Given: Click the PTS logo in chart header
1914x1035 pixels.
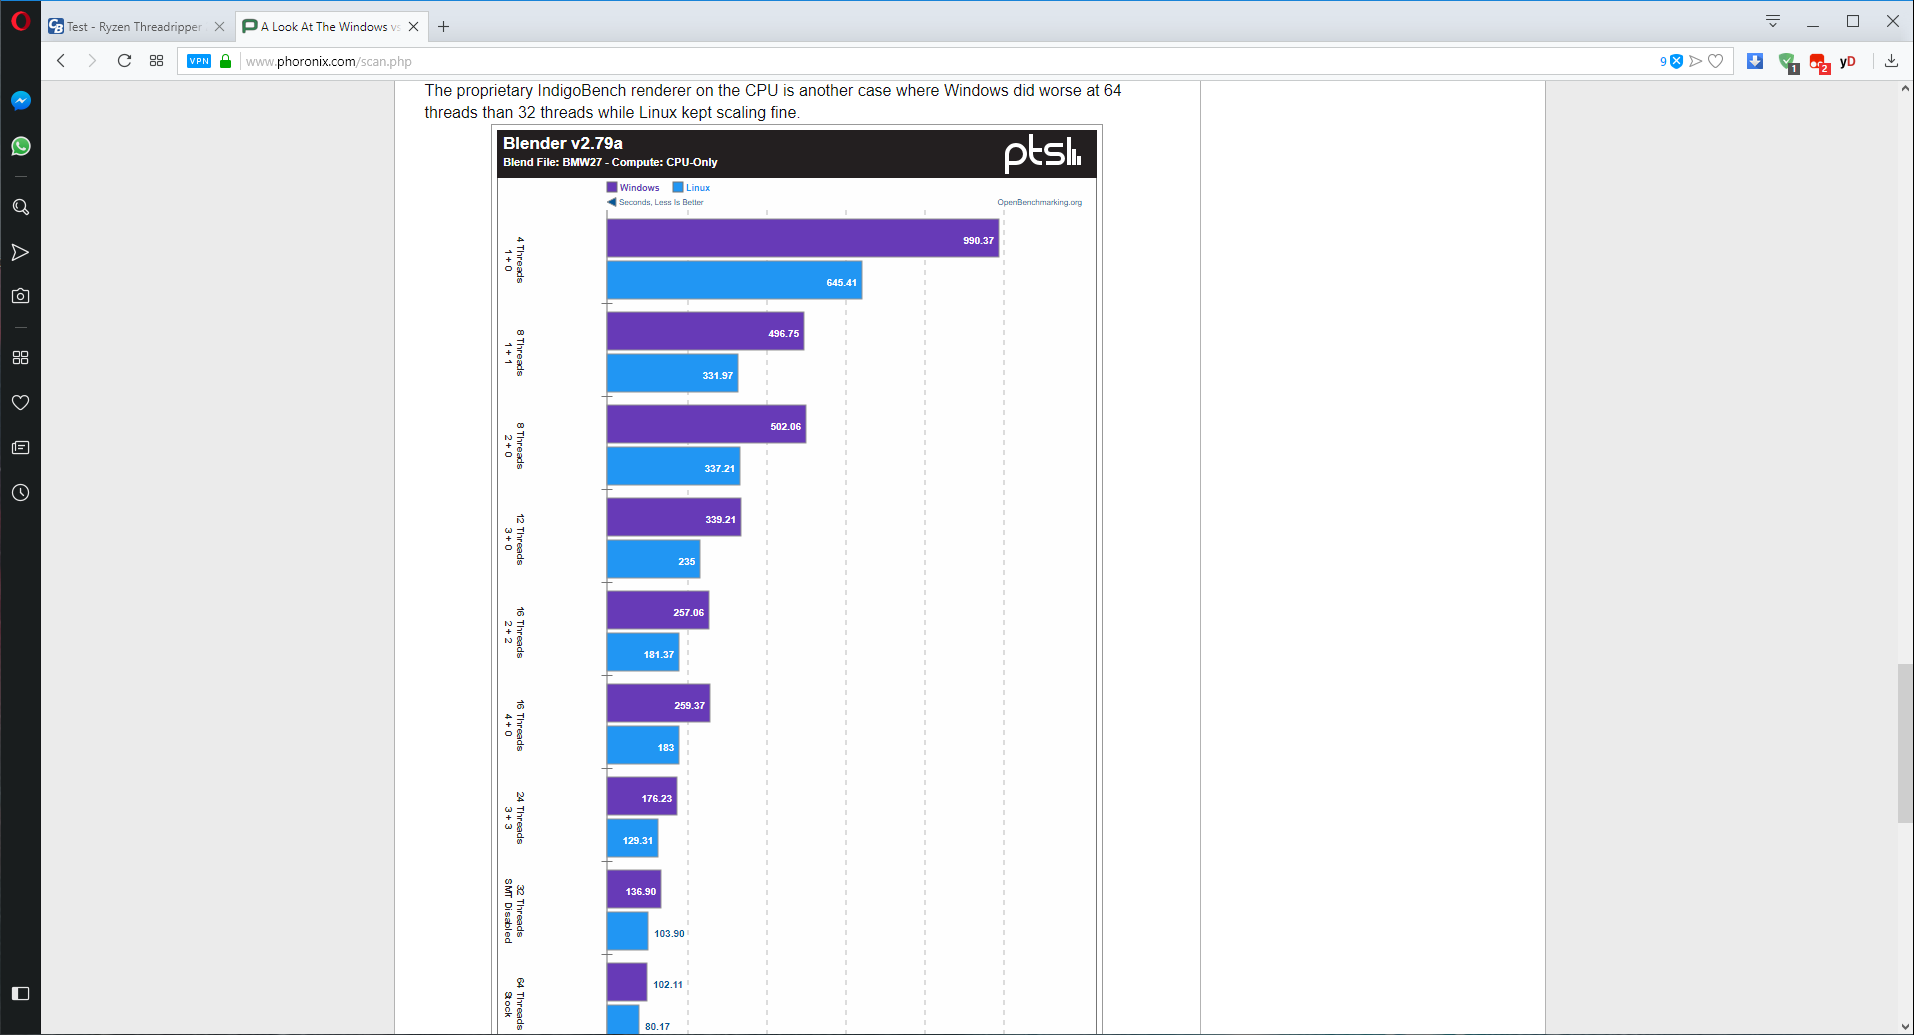Looking at the screenshot, I should point(1042,153).
